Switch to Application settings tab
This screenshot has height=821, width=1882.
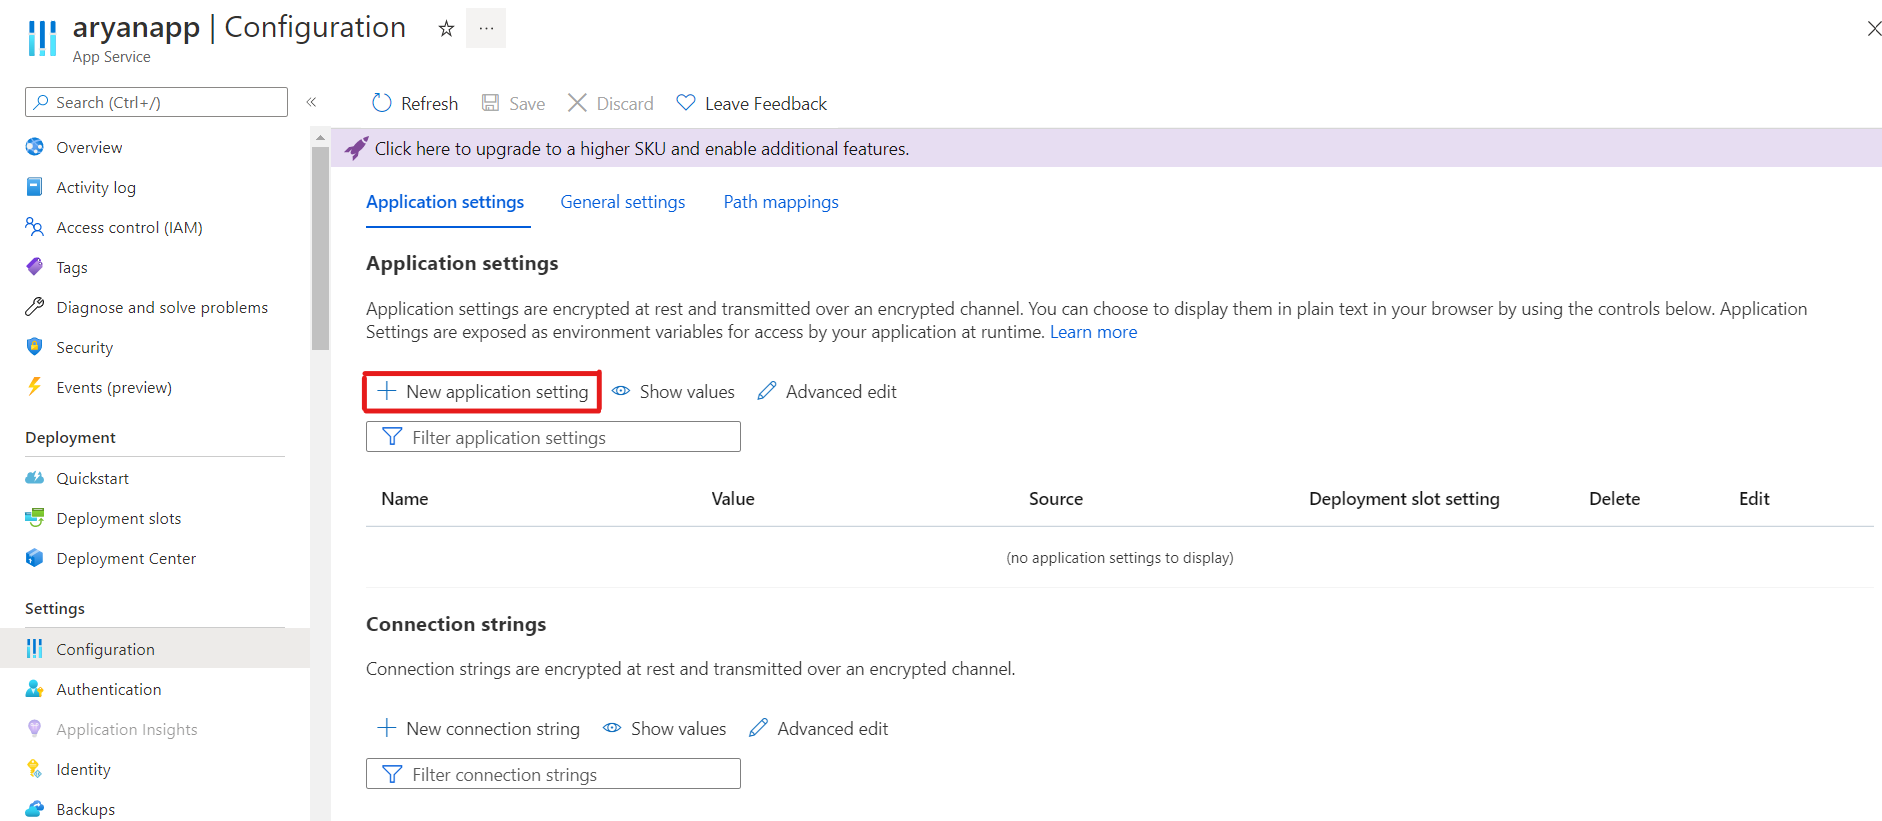pyautogui.click(x=445, y=202)
